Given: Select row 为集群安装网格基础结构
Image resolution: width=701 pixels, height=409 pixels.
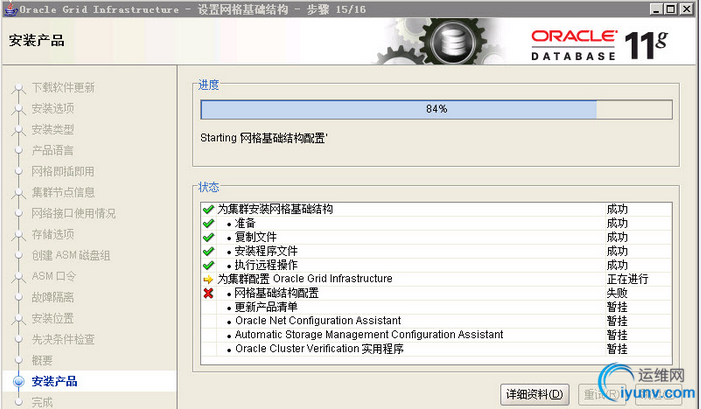Looking at the screenshot, I should click(x=436, y=209).
